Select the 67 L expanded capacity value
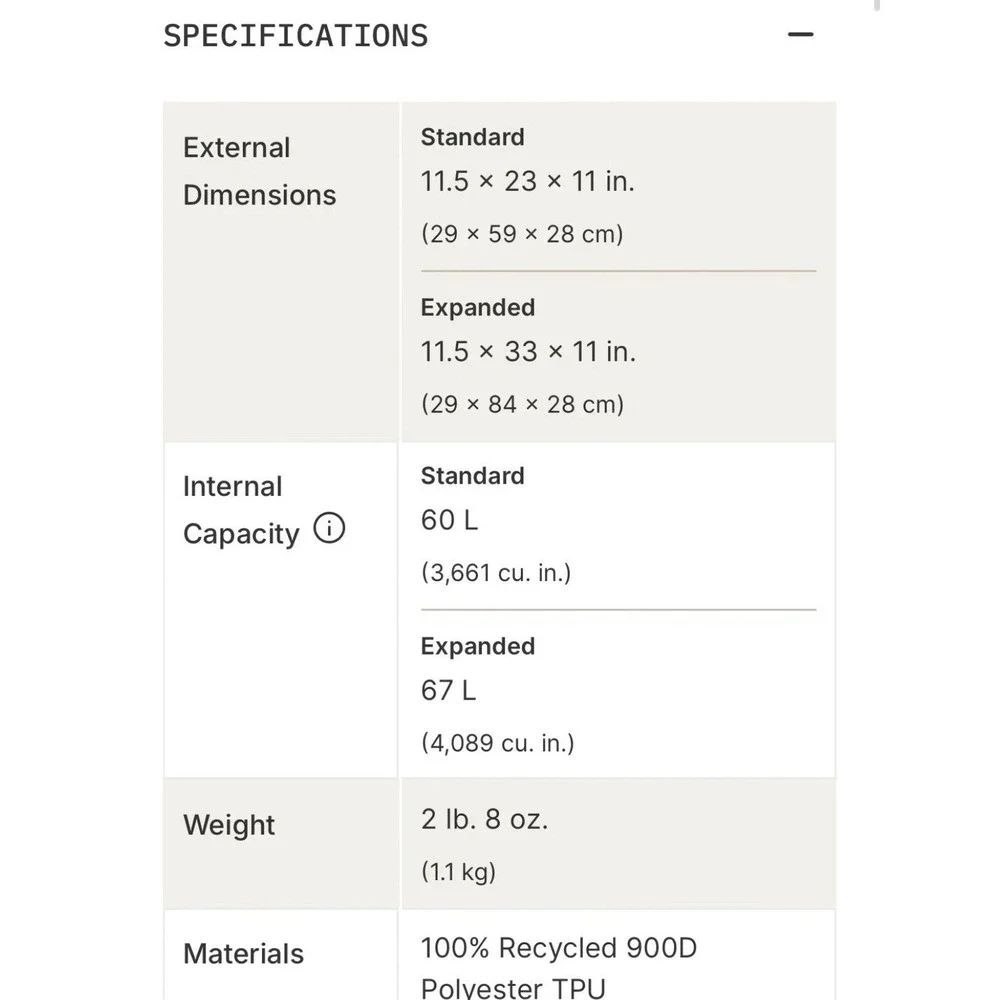 pos(448,690)
